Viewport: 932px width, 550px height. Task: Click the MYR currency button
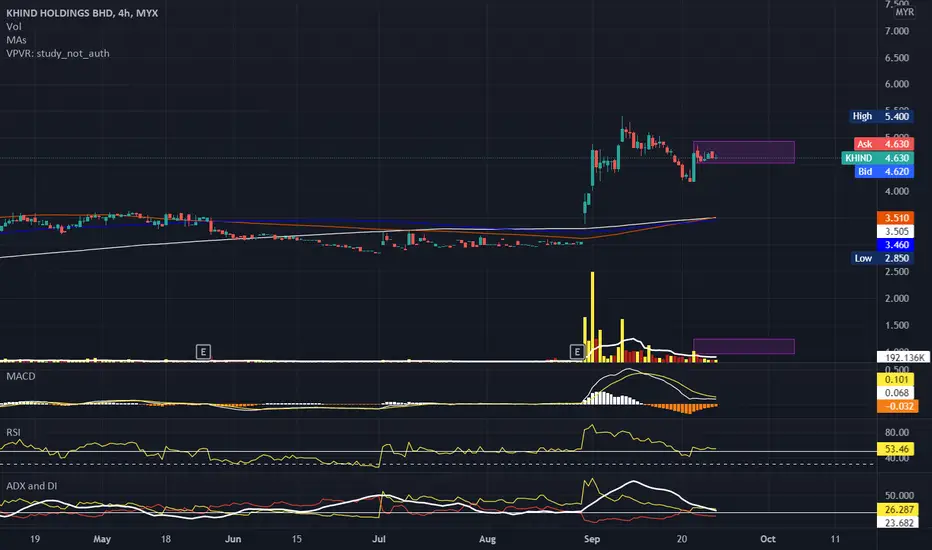tap(905, 12)
